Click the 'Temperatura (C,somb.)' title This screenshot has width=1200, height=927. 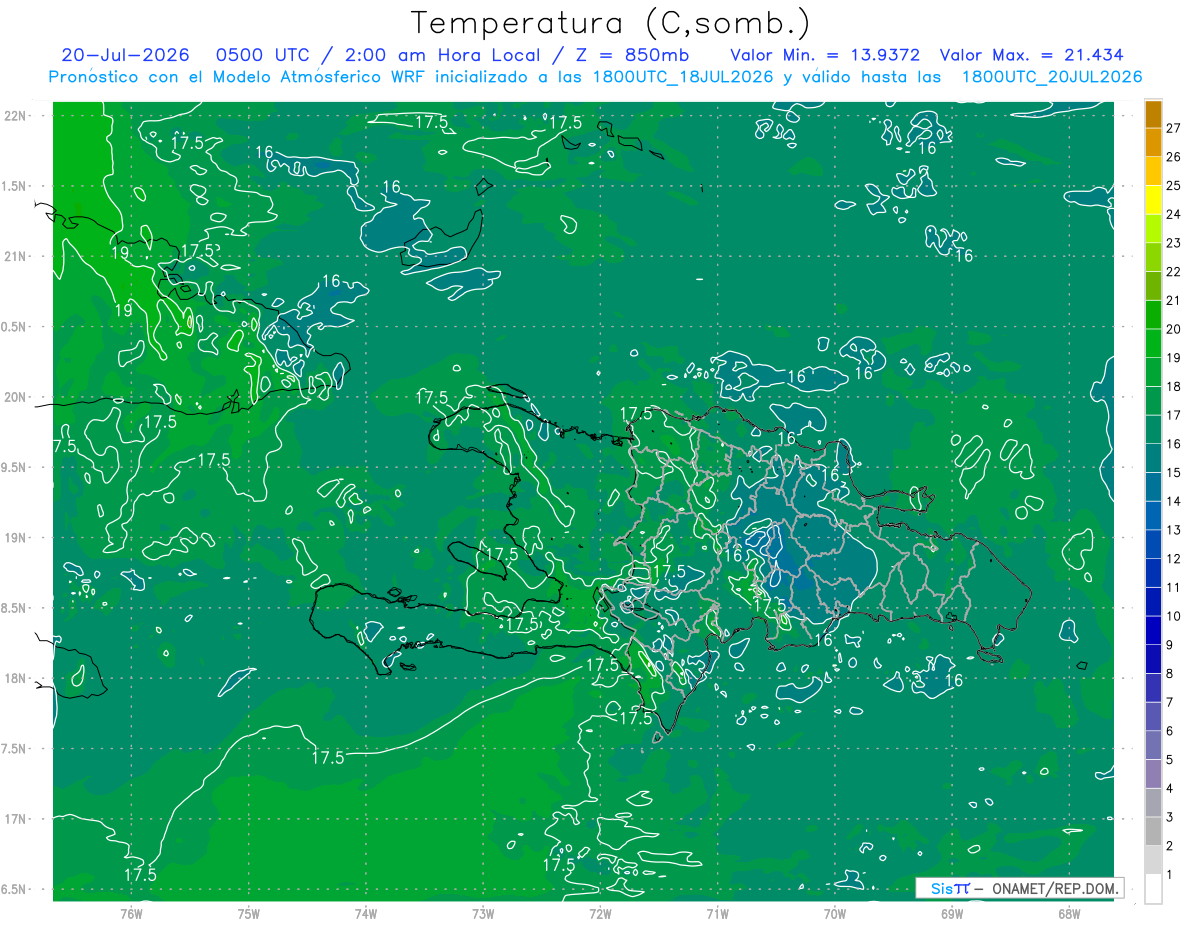(x=611, y=23)
